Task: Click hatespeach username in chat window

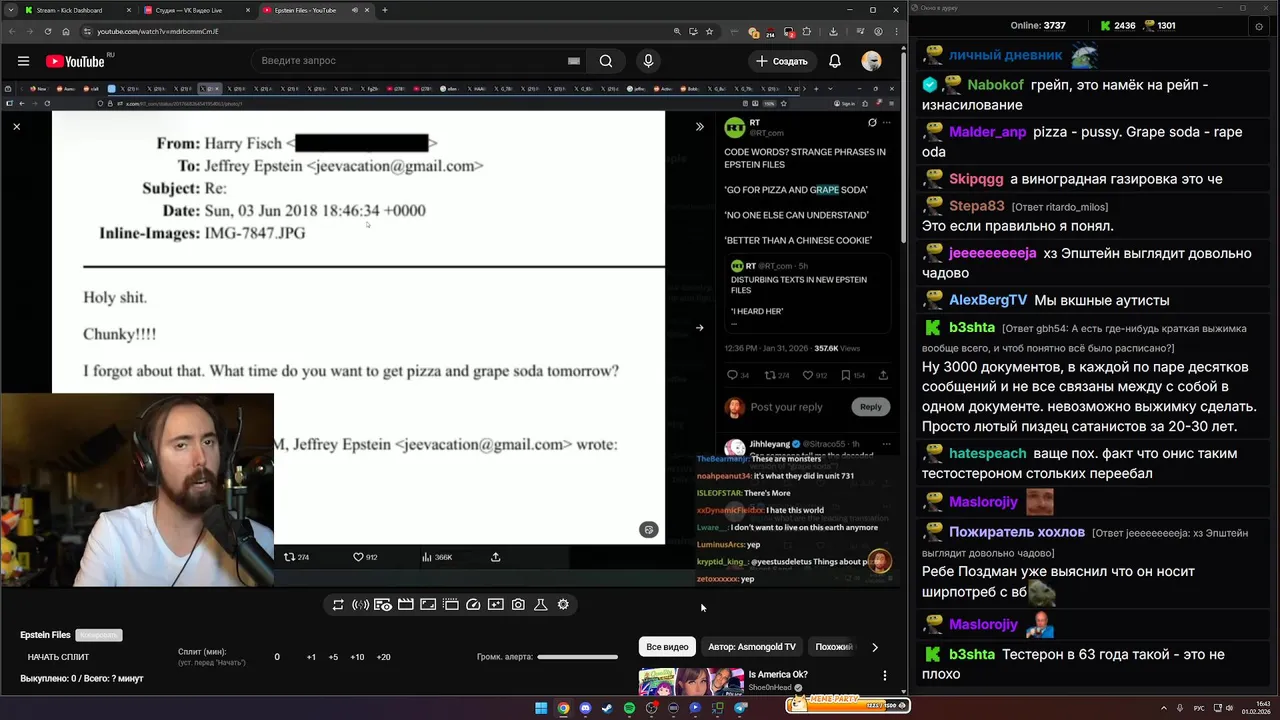Action: pyautogui.click(x=988, y=453)
